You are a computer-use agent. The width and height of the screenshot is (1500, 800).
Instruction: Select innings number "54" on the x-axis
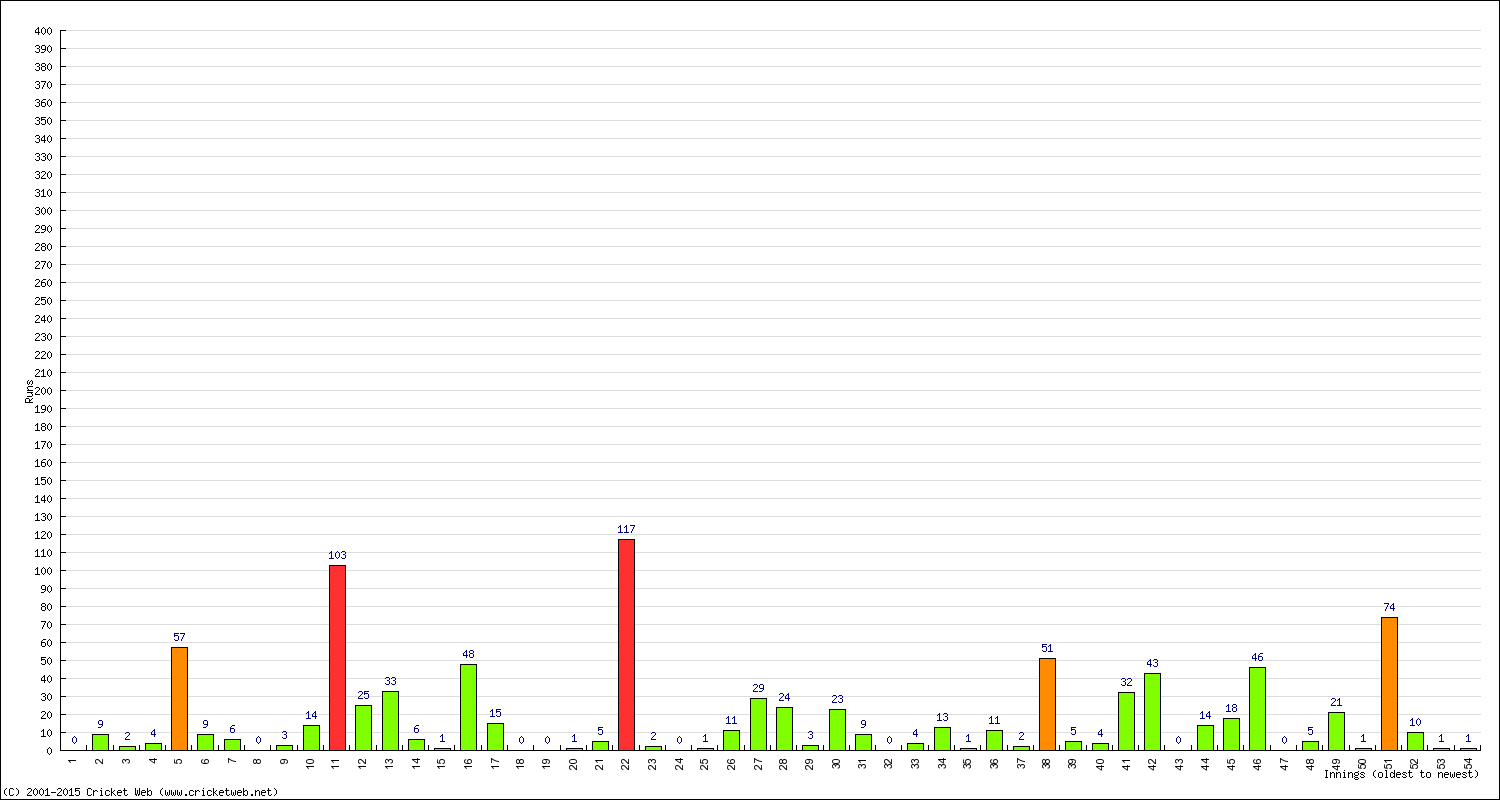click(1468, 762)
